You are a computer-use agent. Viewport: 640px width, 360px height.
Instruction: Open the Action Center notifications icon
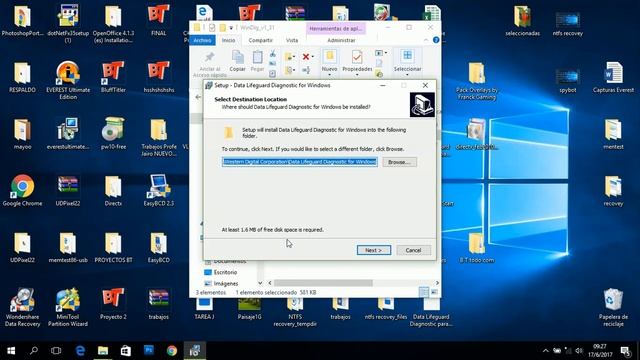click(626, 351)
